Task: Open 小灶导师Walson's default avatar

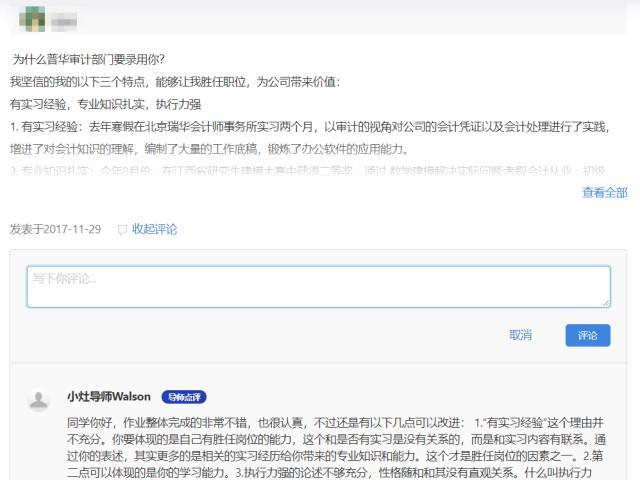Action: point(39,400)
